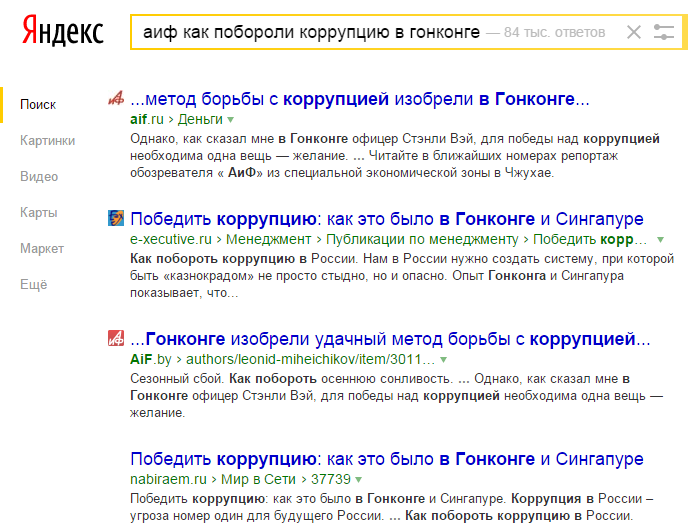Screen dimensions: 688x530
Task: Open '...Гонконге изобрели удачный метод' result
Action: pos(390,339)
